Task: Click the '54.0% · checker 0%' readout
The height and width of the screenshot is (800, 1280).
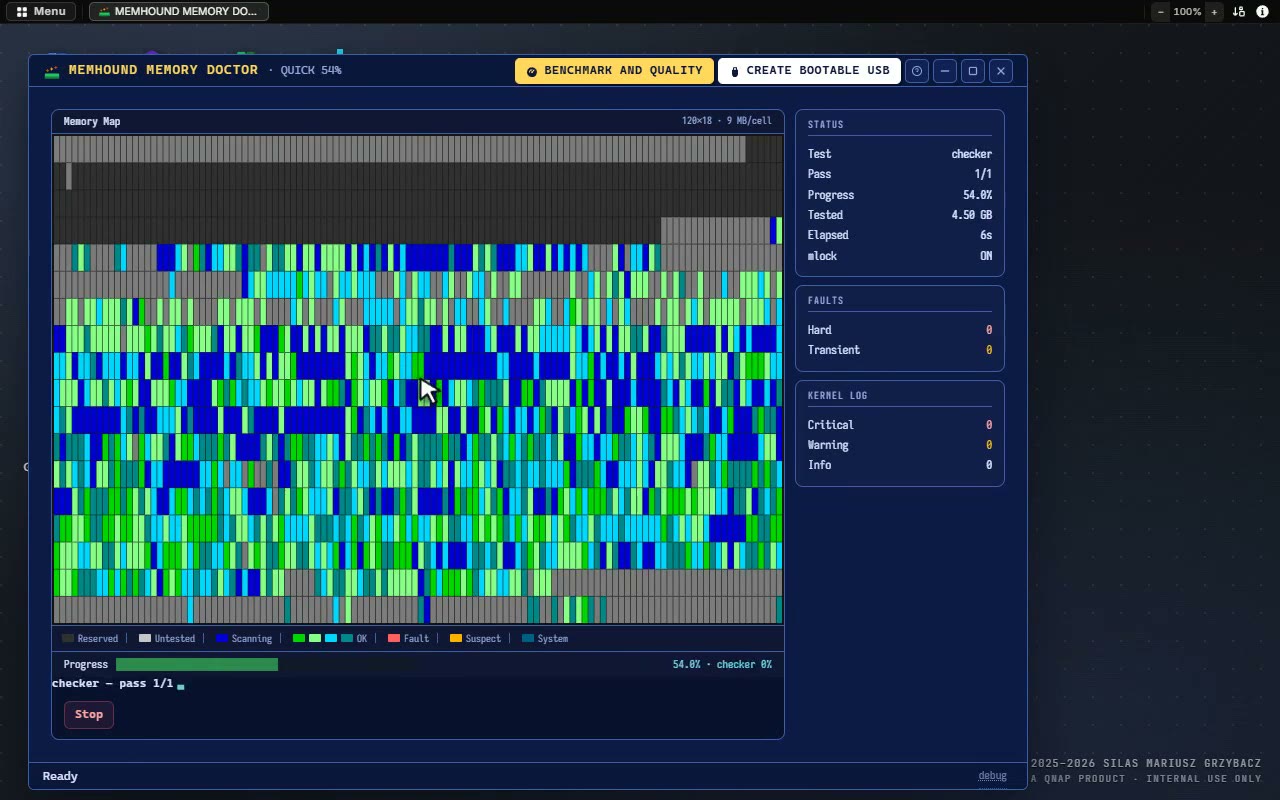Action: click(722, 664)
